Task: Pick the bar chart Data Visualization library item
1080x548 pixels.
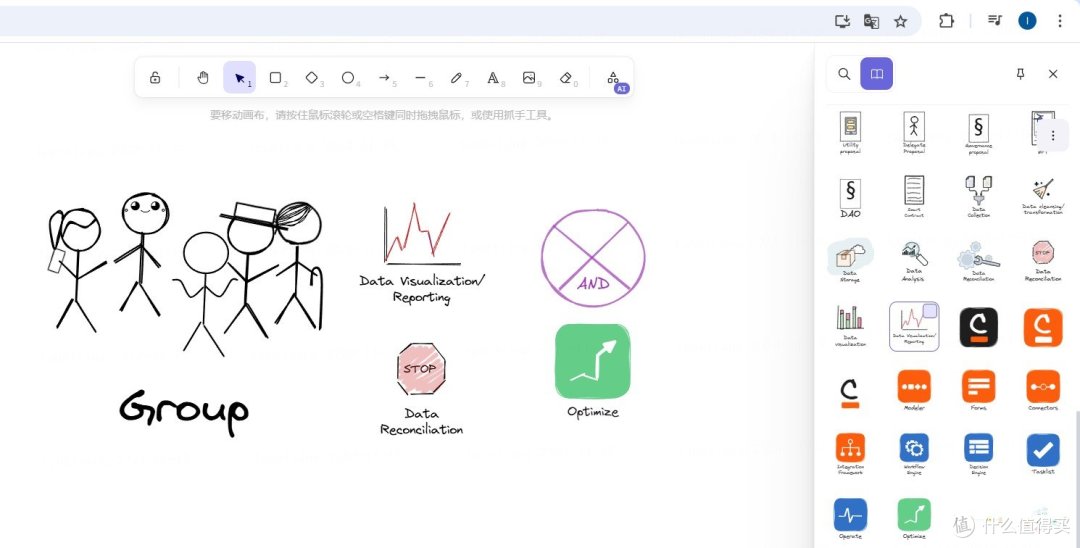Action: [x=850, y=326]
